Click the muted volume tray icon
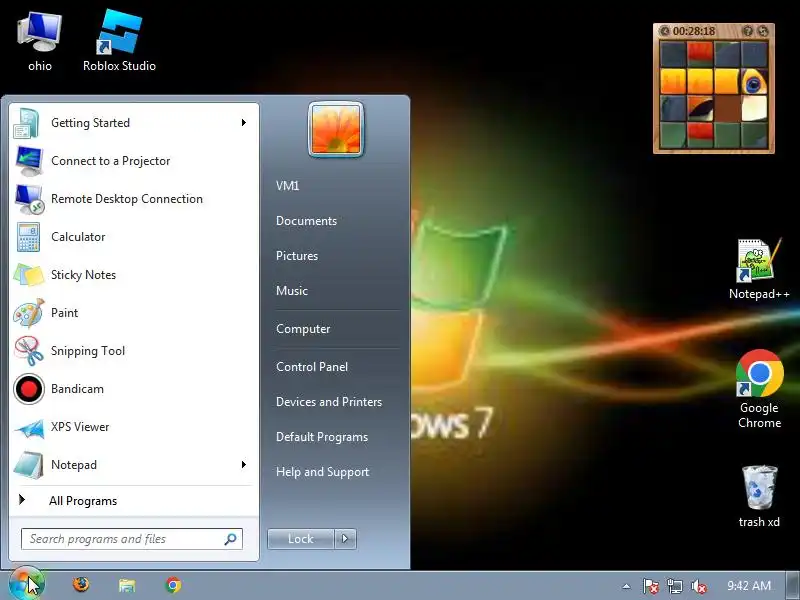The width and height of the screenshot is (800, 600). point(698,586)
